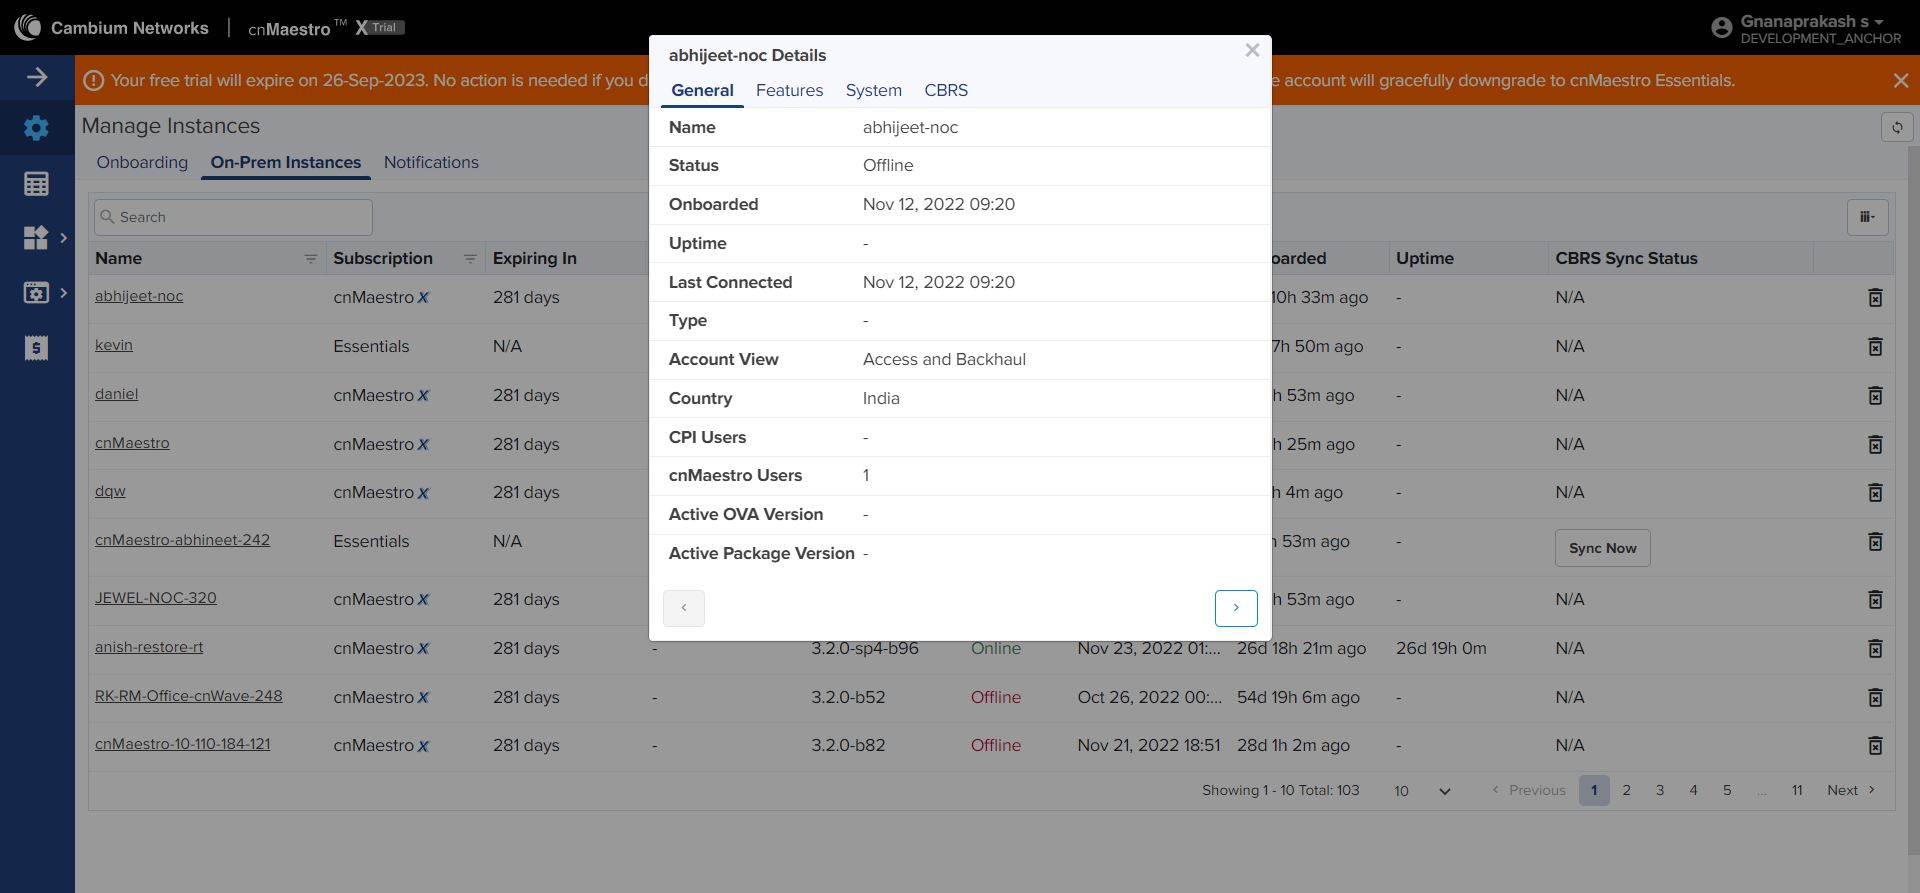Delete the JEWEL-NOC-320 instance row
Image resolution: width=1920 pixels, height=893 pixels.
pos(1875,600)
